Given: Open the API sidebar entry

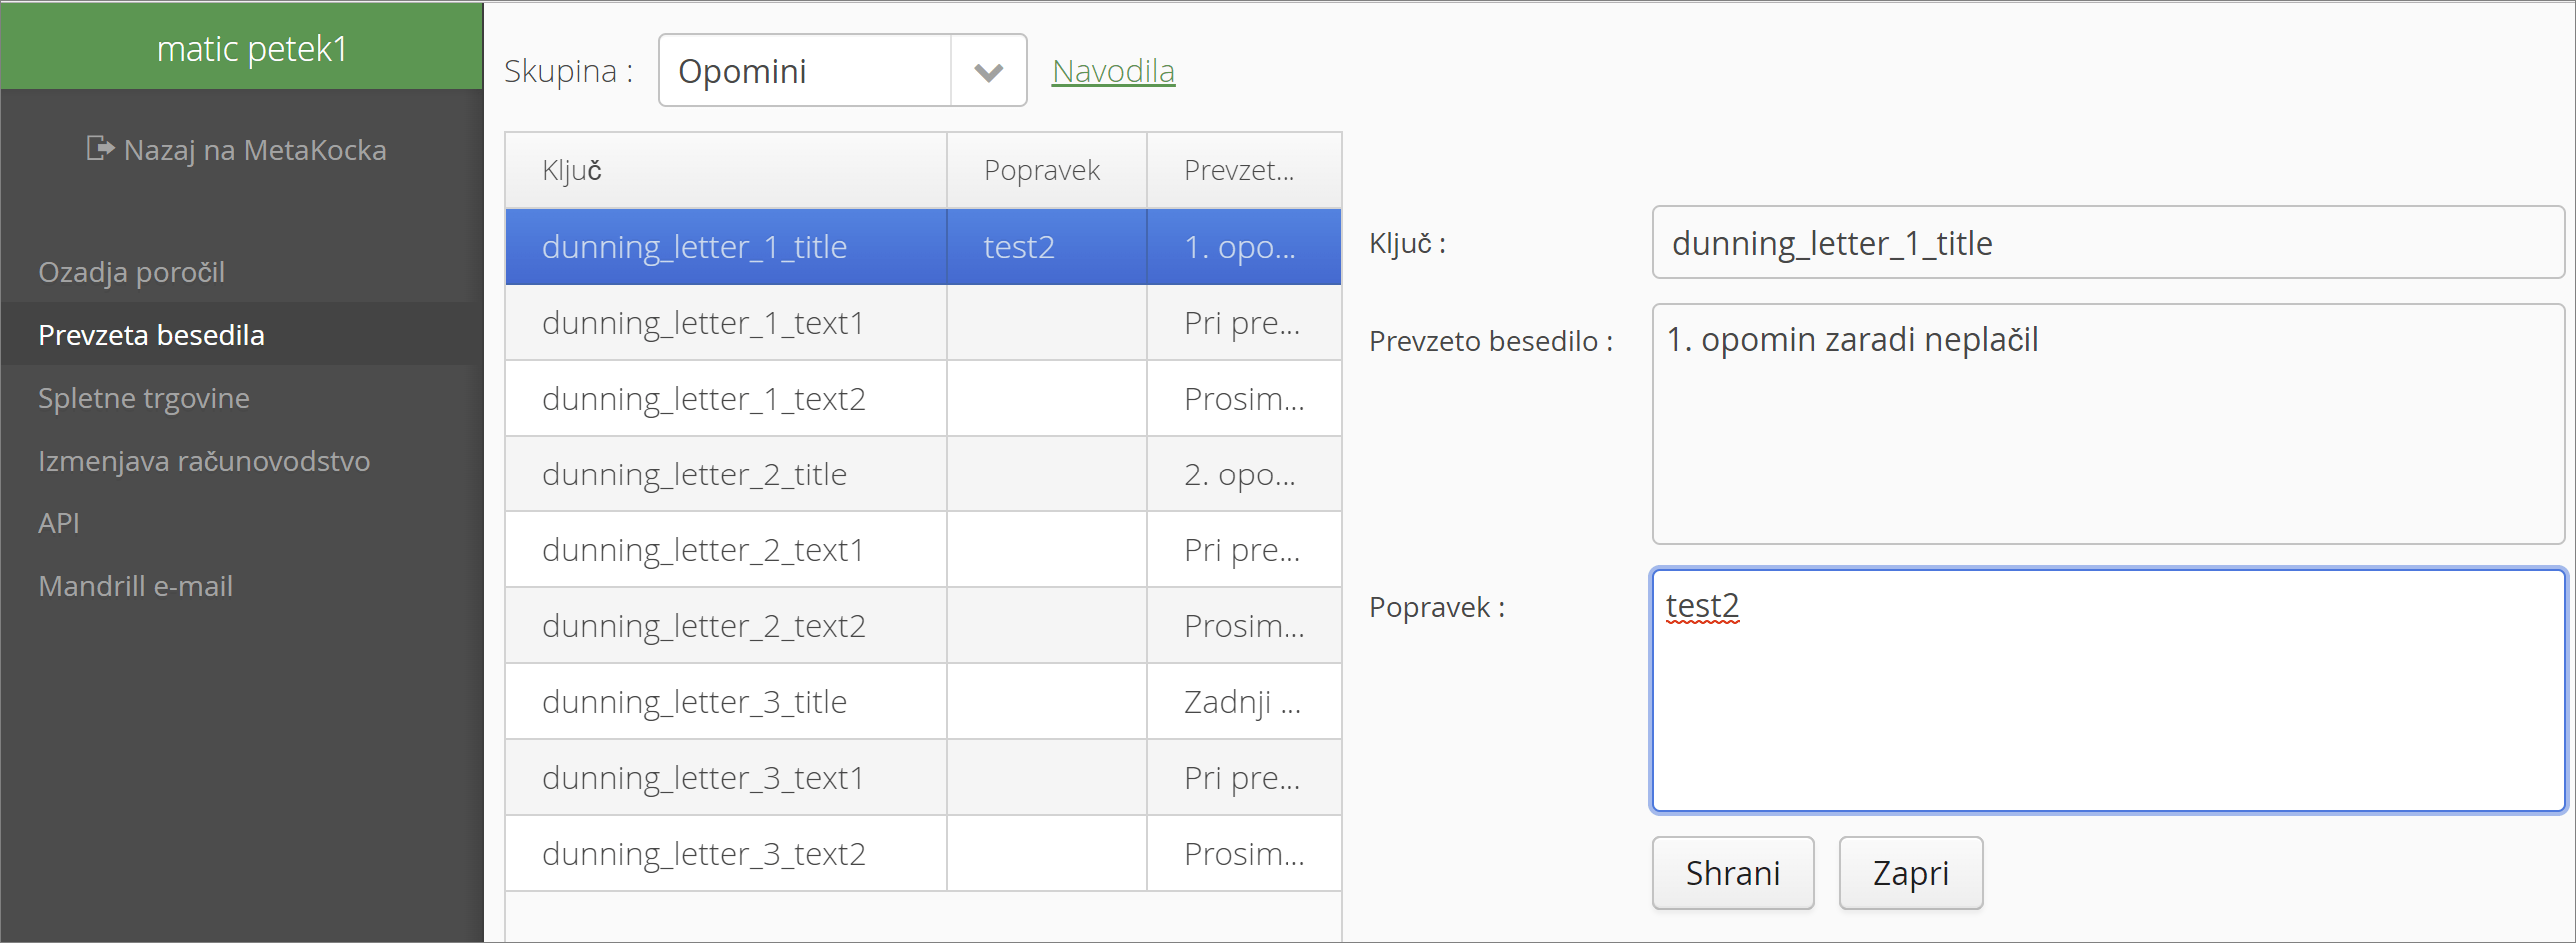Looking at the screenshot, I should (x=58, y=524).
